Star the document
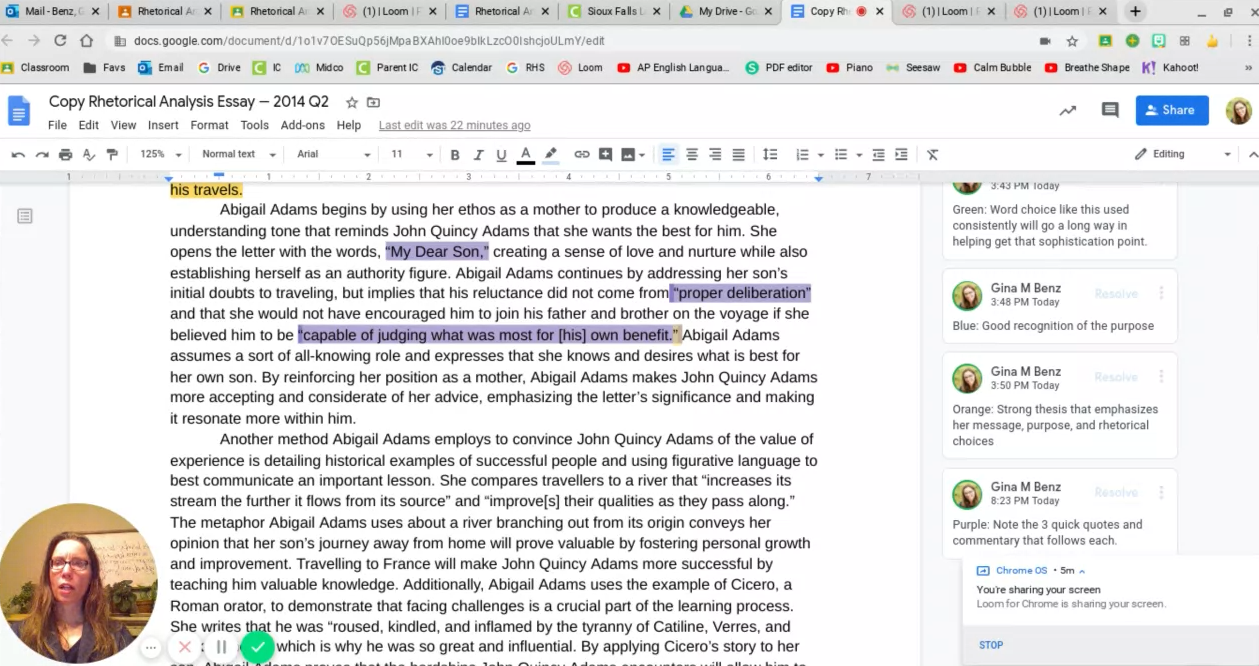Screen dimensions: 1259x666 (x=351, y=103)
